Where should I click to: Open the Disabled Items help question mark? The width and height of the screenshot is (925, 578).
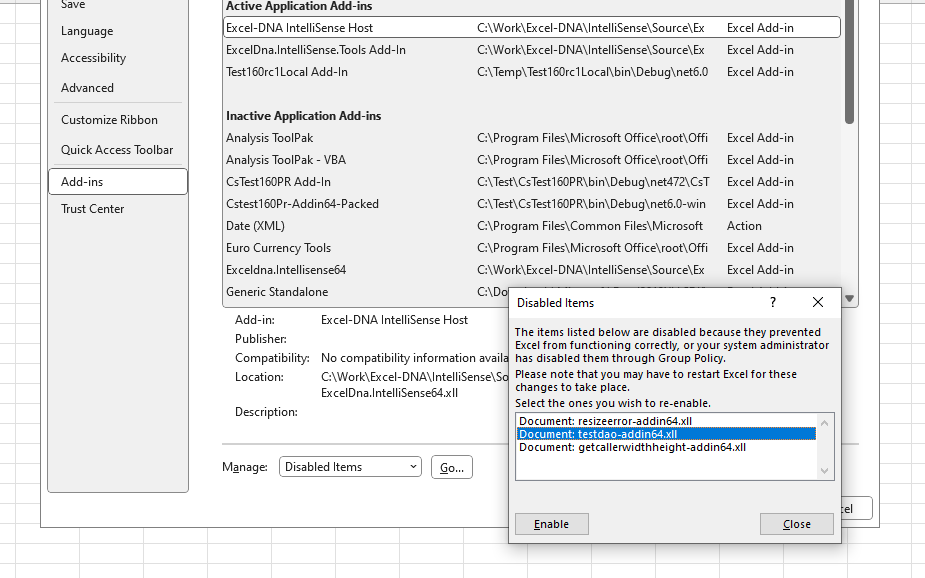coord(773,303)
